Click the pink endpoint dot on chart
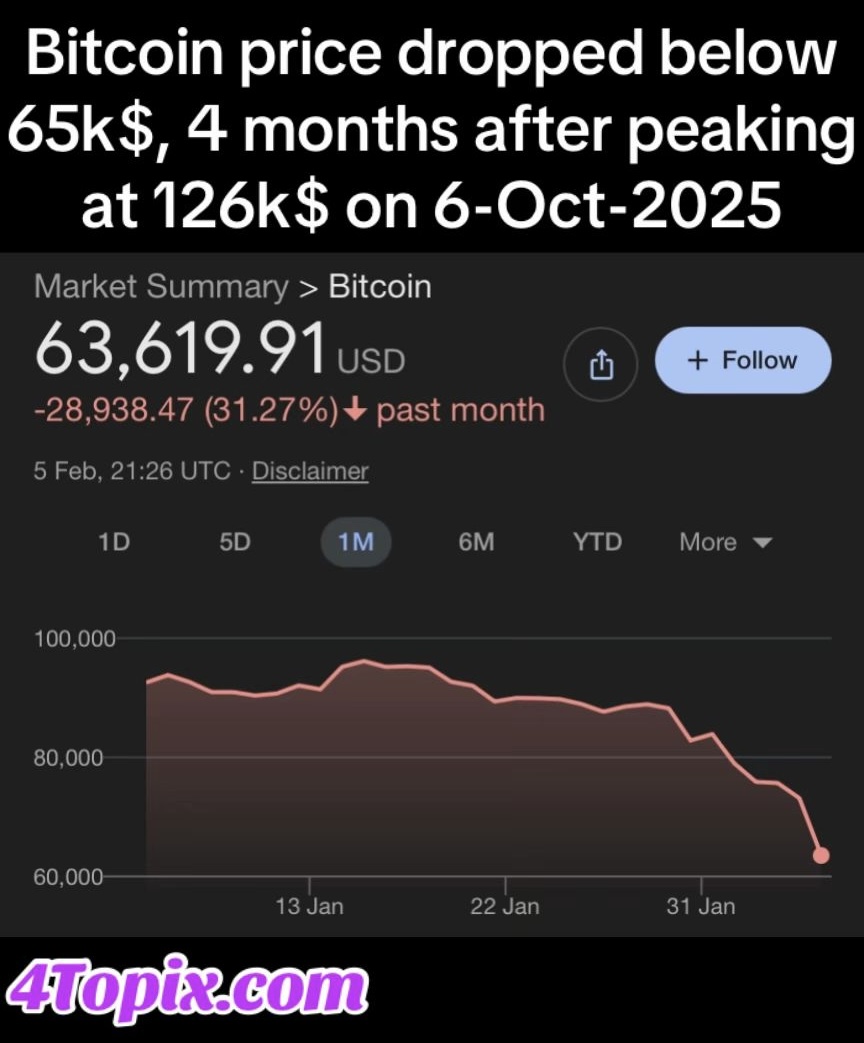This screenshot has width=864, height=1043. point(821,855)
